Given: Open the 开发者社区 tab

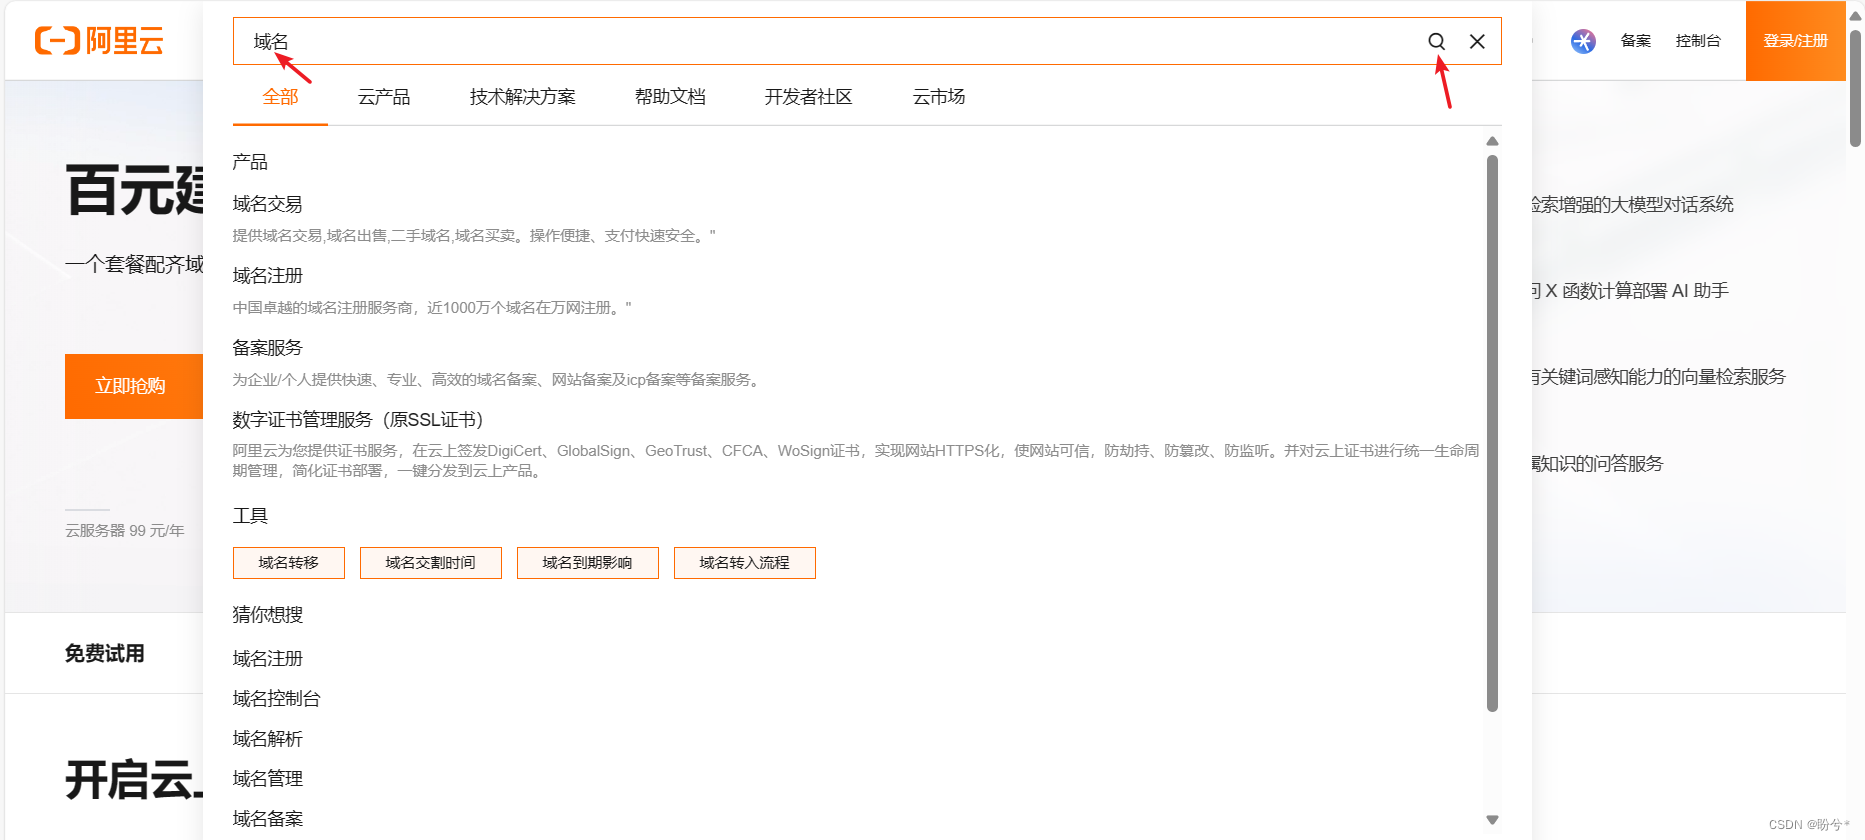Looking at the screenshot, I should [x=808, y=97].
